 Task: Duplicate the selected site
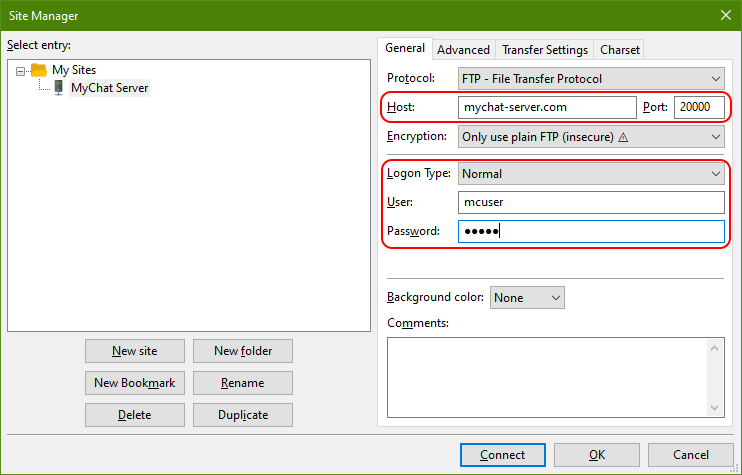[242, 415]
